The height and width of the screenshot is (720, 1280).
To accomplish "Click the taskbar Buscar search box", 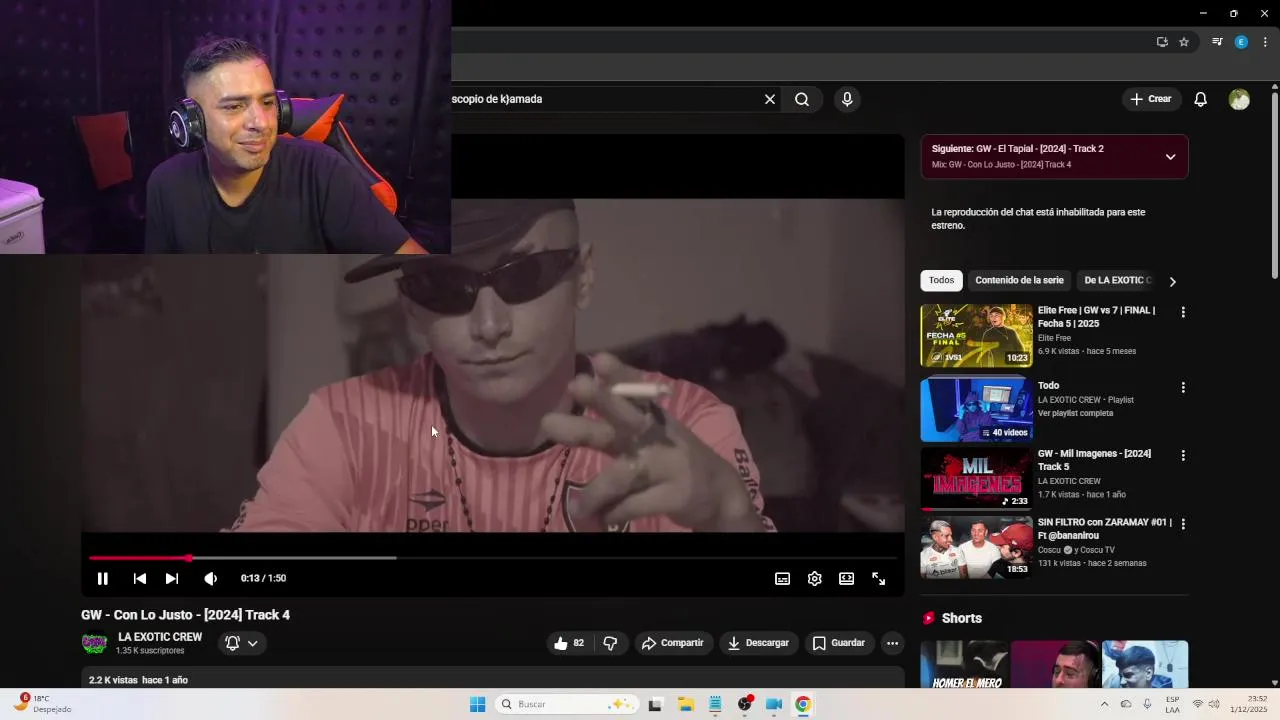I will pyautogui.click(x=567, y=704).
